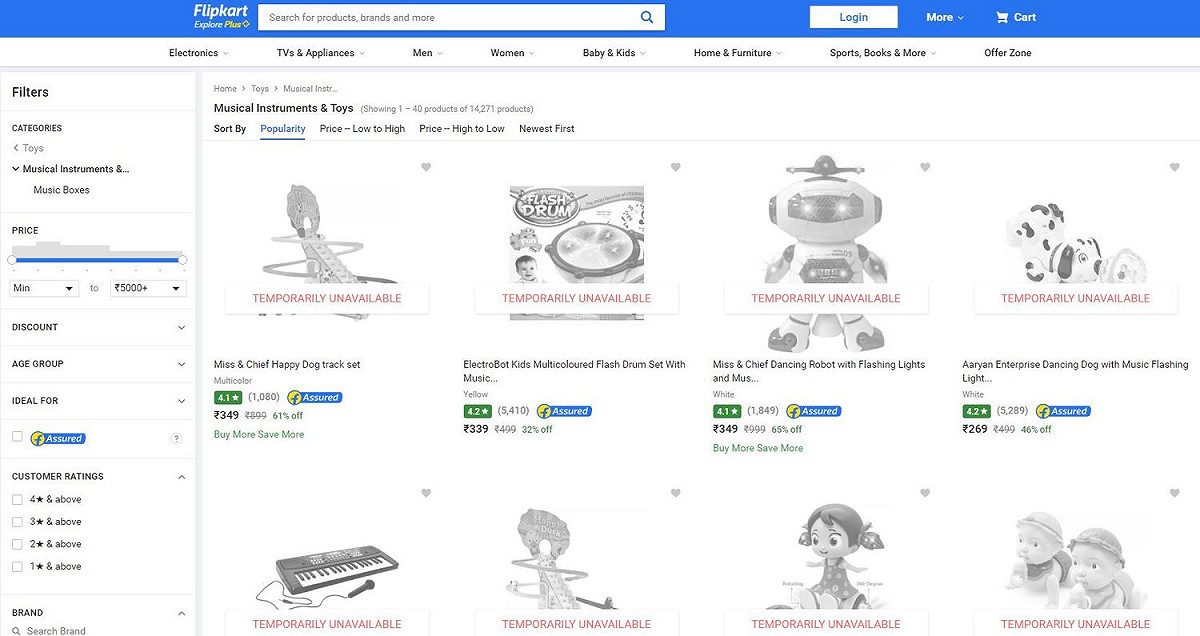
Task: Check 2★ & above rating filter
Action: [17, 544]
